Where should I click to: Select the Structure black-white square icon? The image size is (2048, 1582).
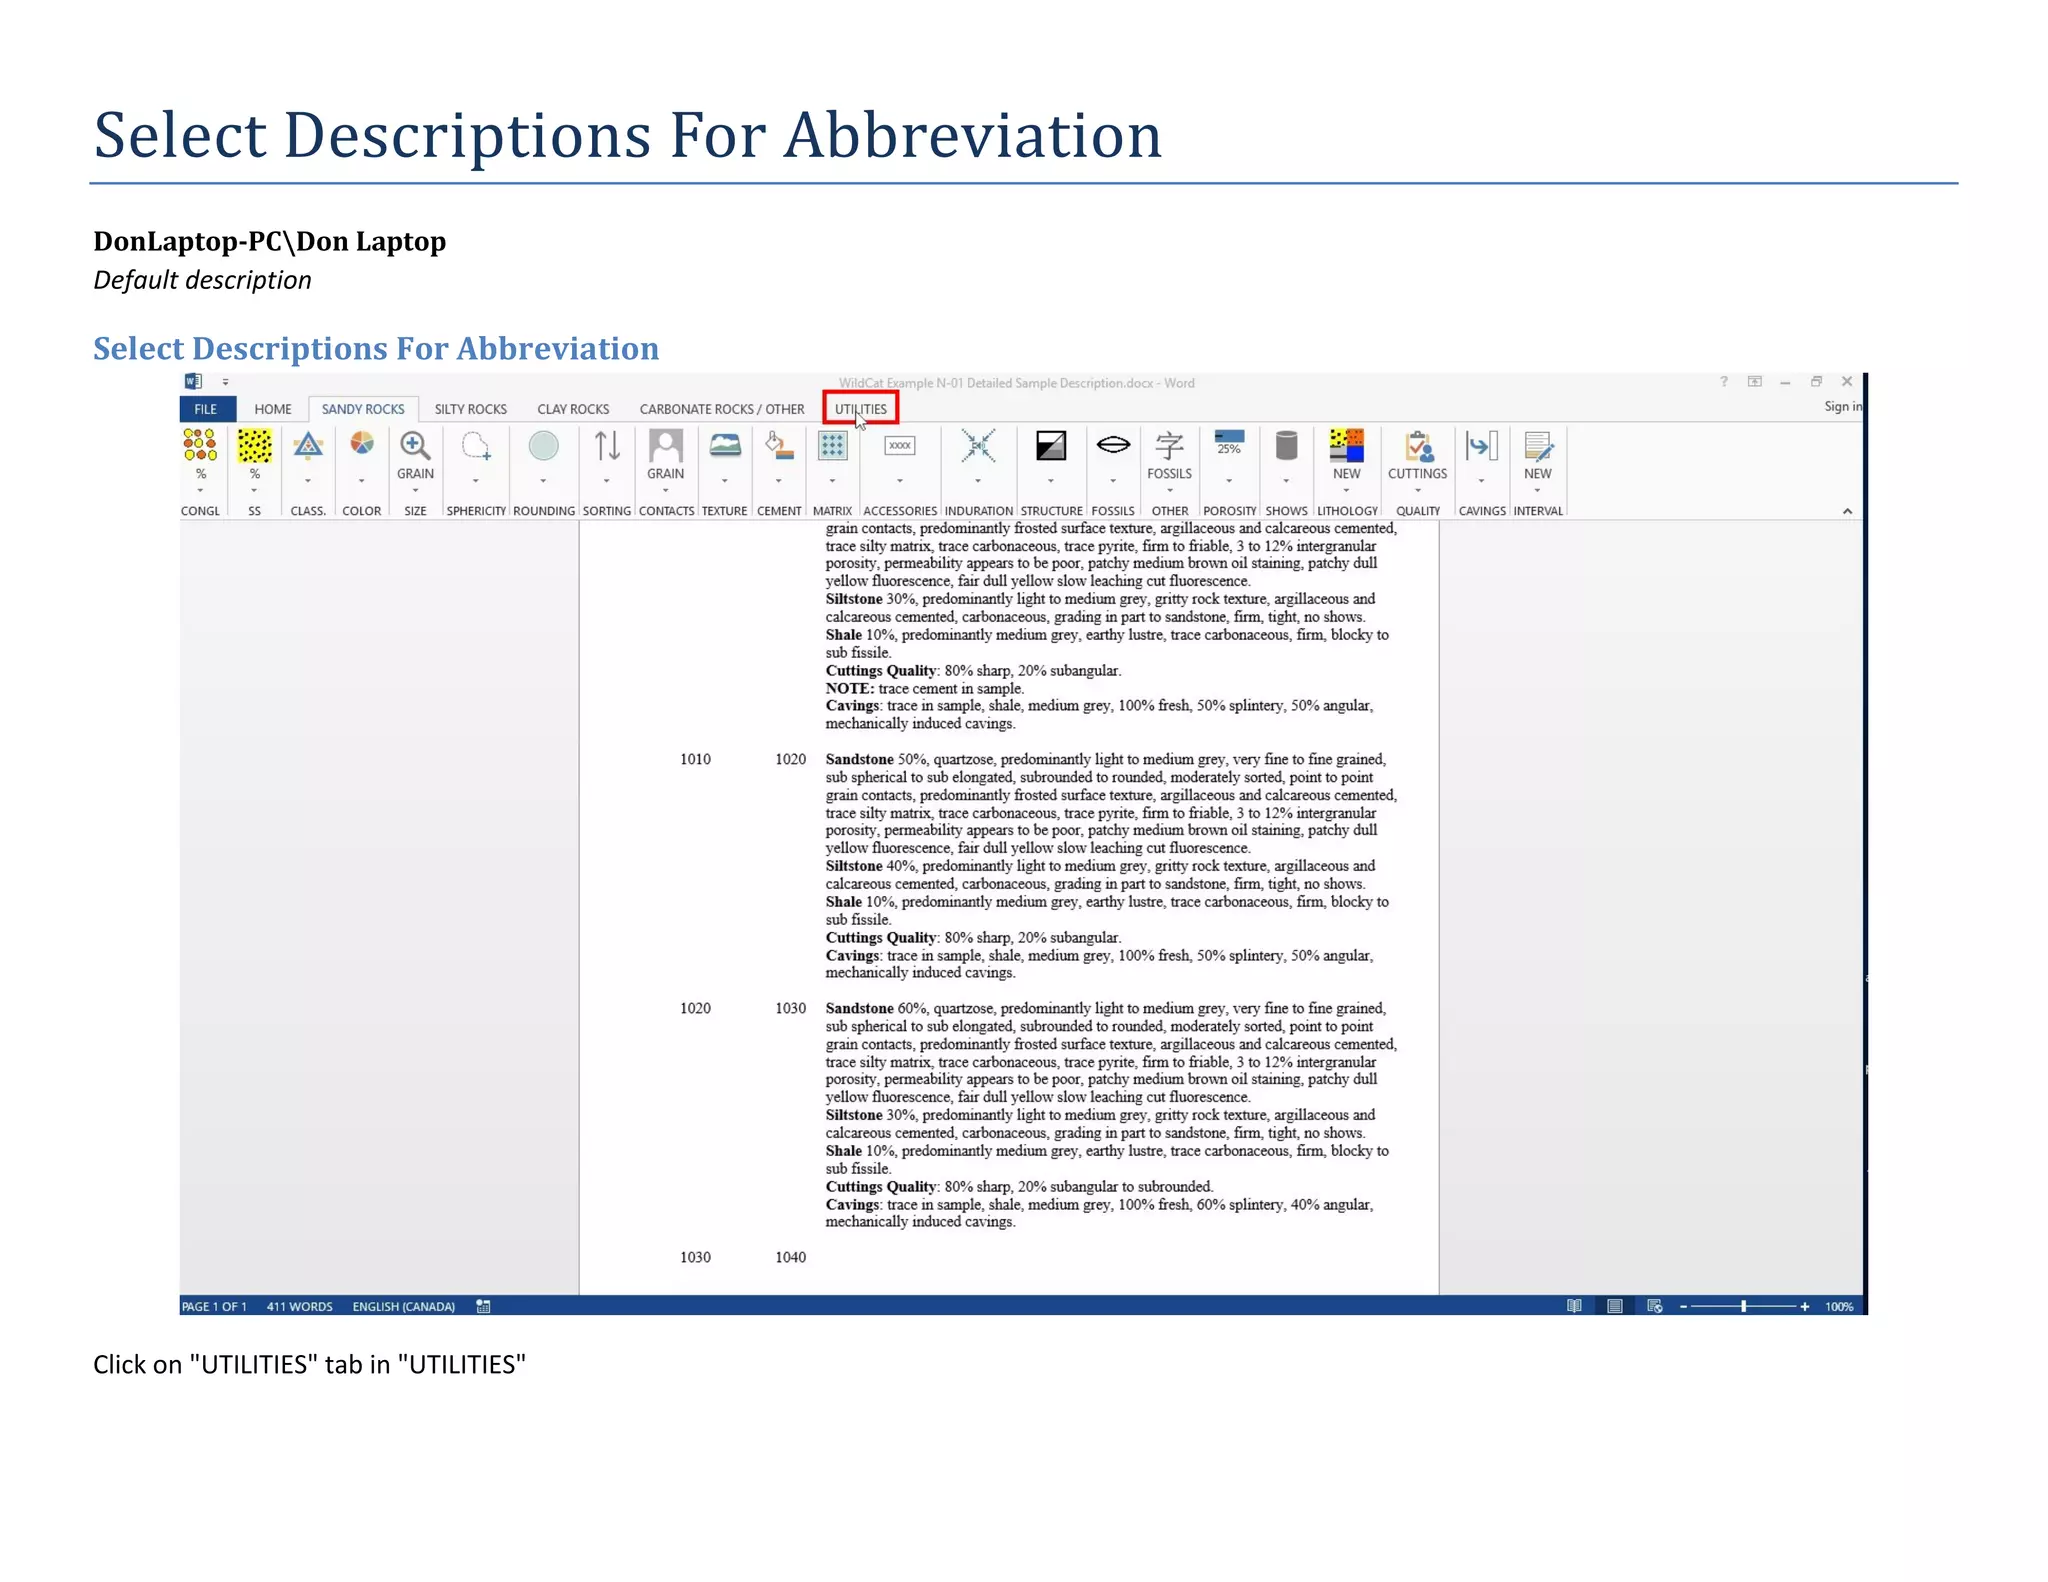click(1050, 446)
